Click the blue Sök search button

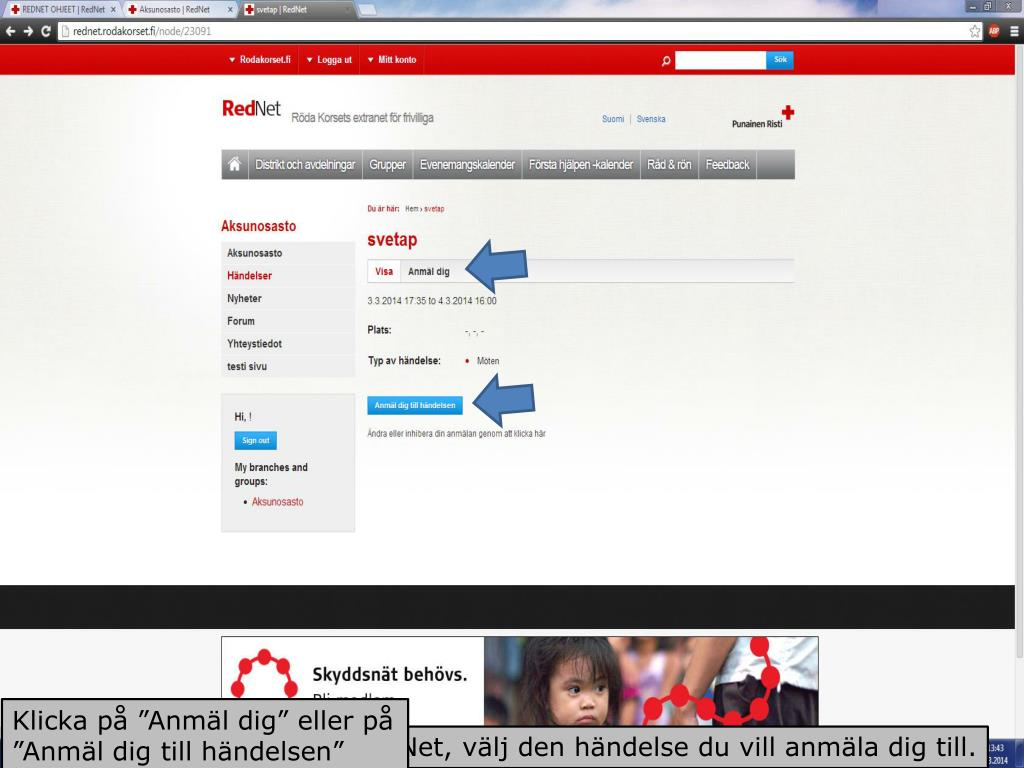[x=780, y=60]
